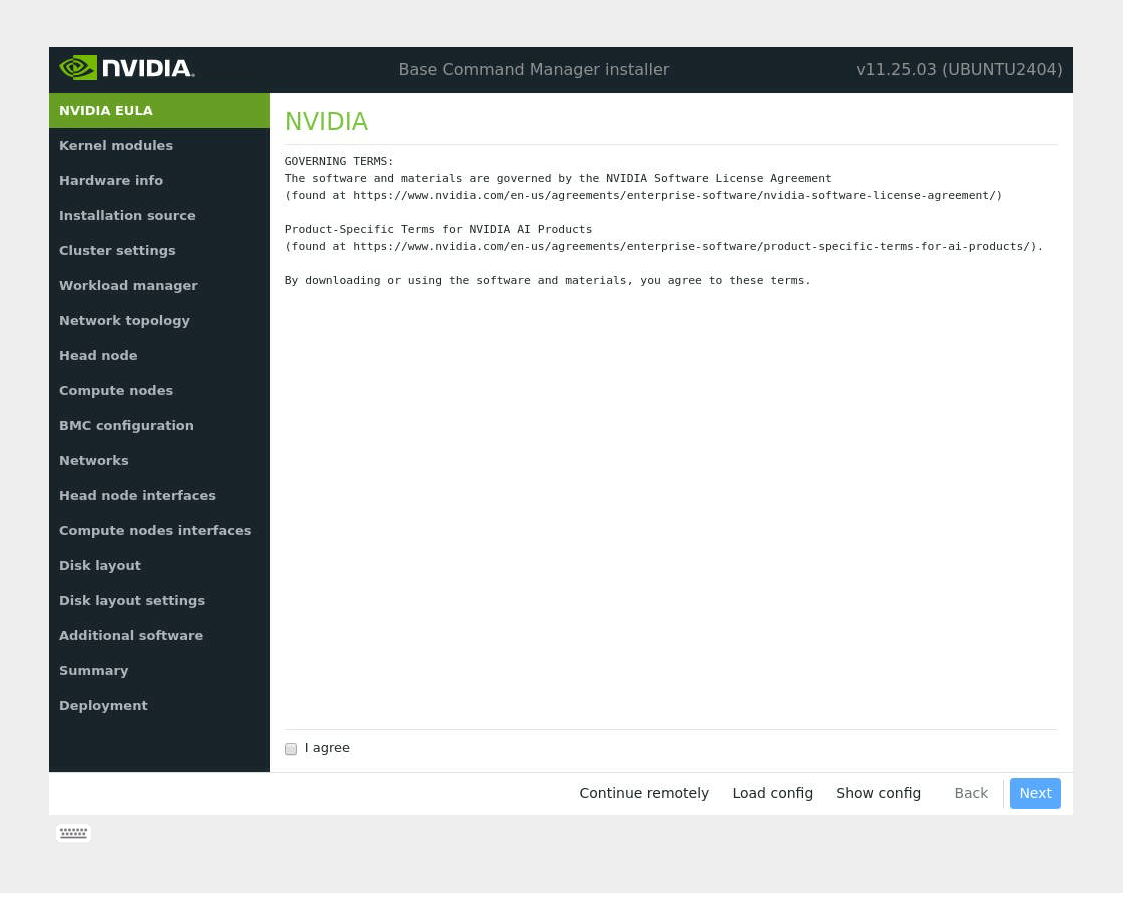Click the NVIDIA logo in header
This screenshot has width=1126, height=897.
coord(126,68)
